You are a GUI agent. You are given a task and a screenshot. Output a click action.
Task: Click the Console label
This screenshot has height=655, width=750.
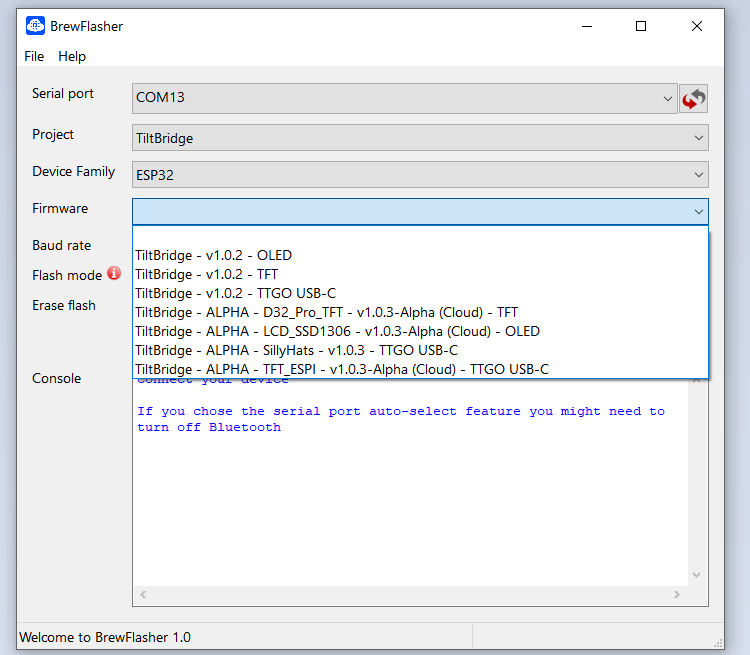(56, 378)
